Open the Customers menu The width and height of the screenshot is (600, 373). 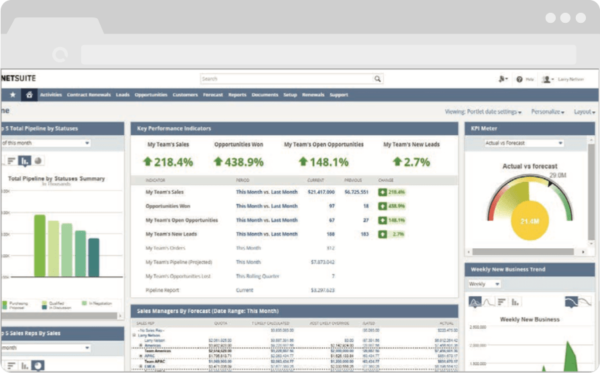click(x=185, y=95)
